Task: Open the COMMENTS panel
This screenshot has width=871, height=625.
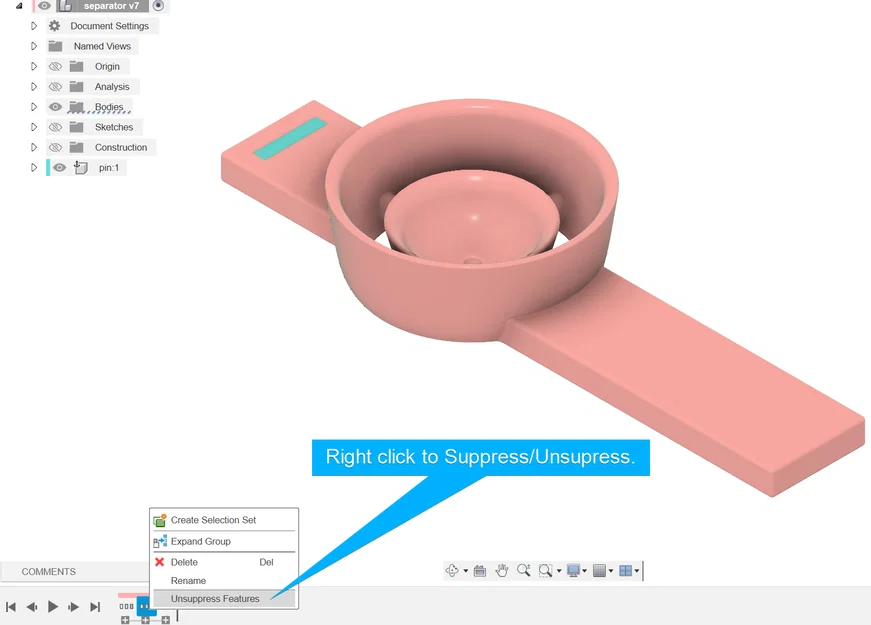Action: [48, 572]
